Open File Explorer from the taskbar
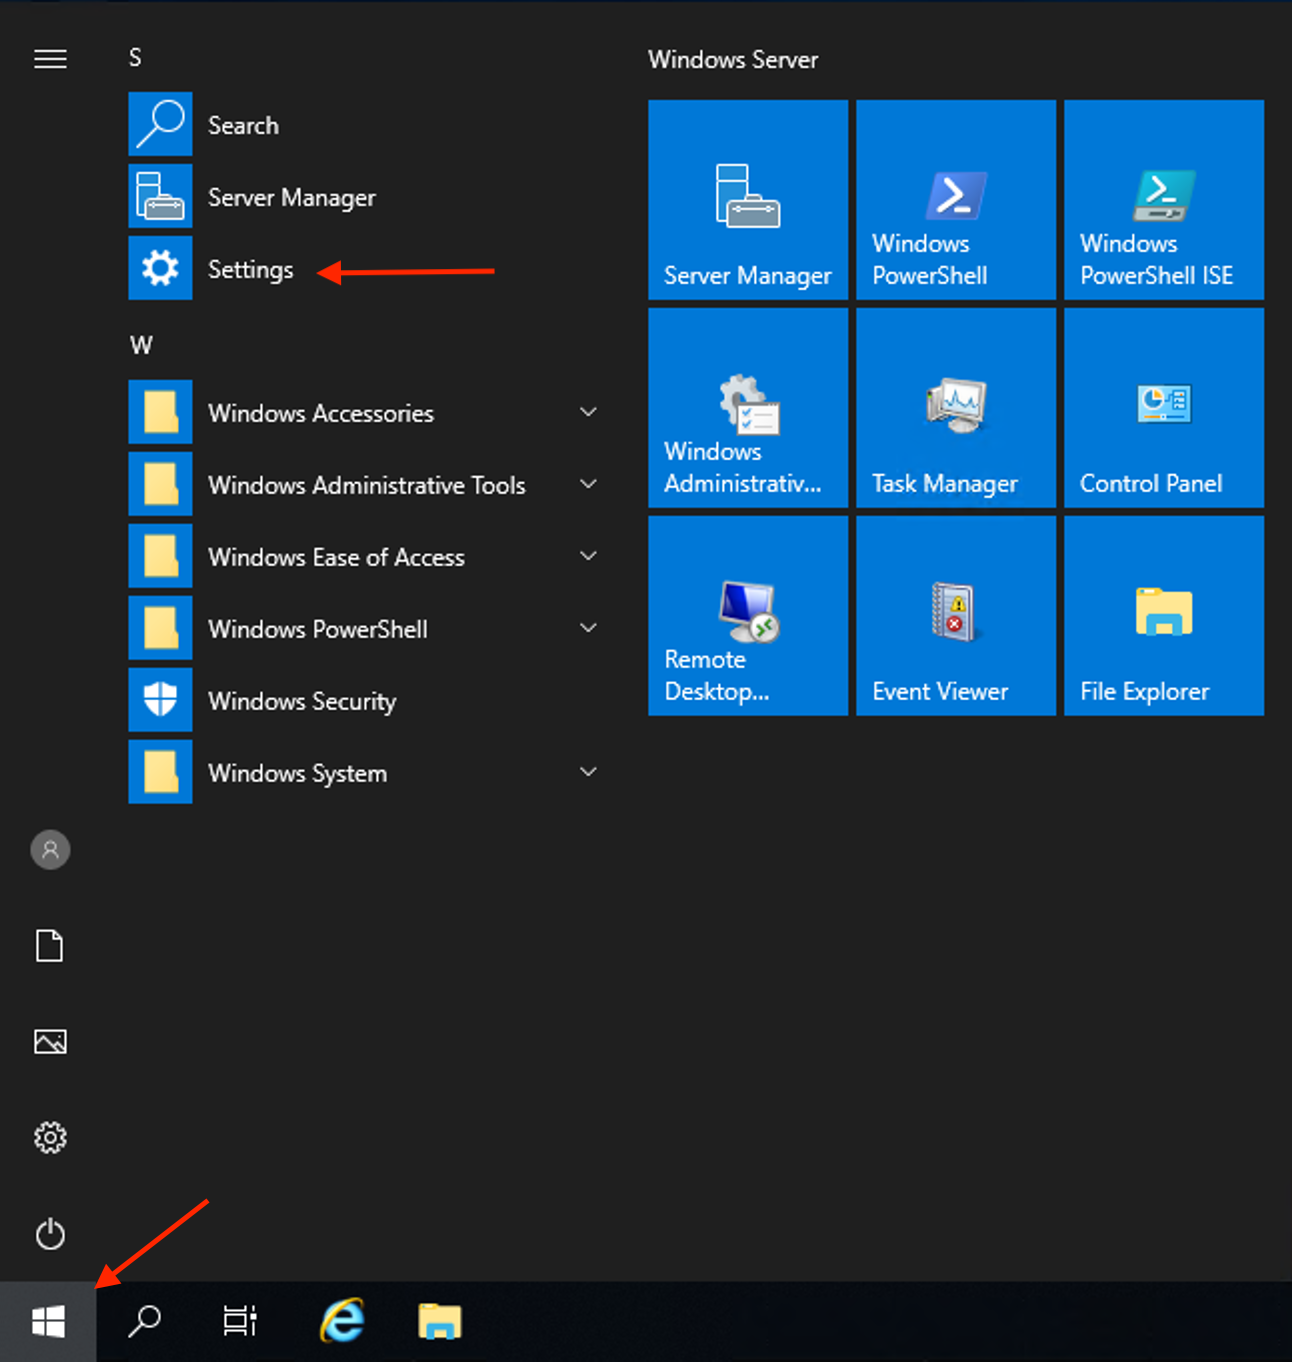This screenshot has height=1362, width=1292. 440,1322
